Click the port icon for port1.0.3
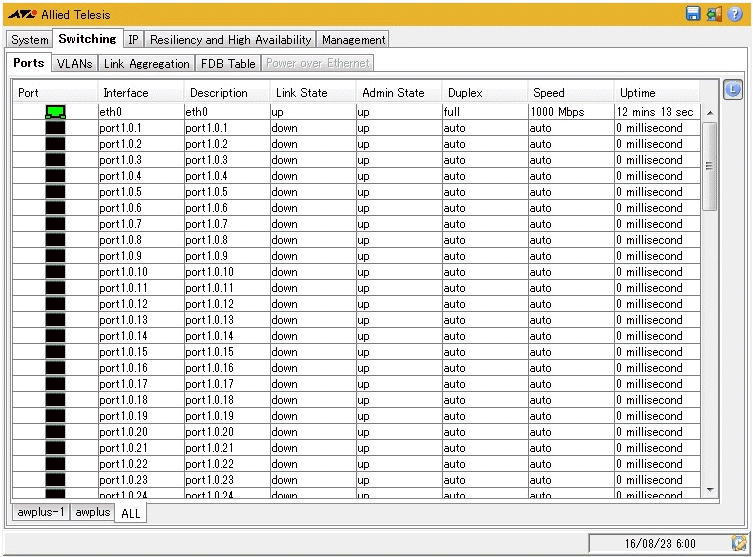The width and height of the screenshot is (753, 557). [x=55, y=160]
